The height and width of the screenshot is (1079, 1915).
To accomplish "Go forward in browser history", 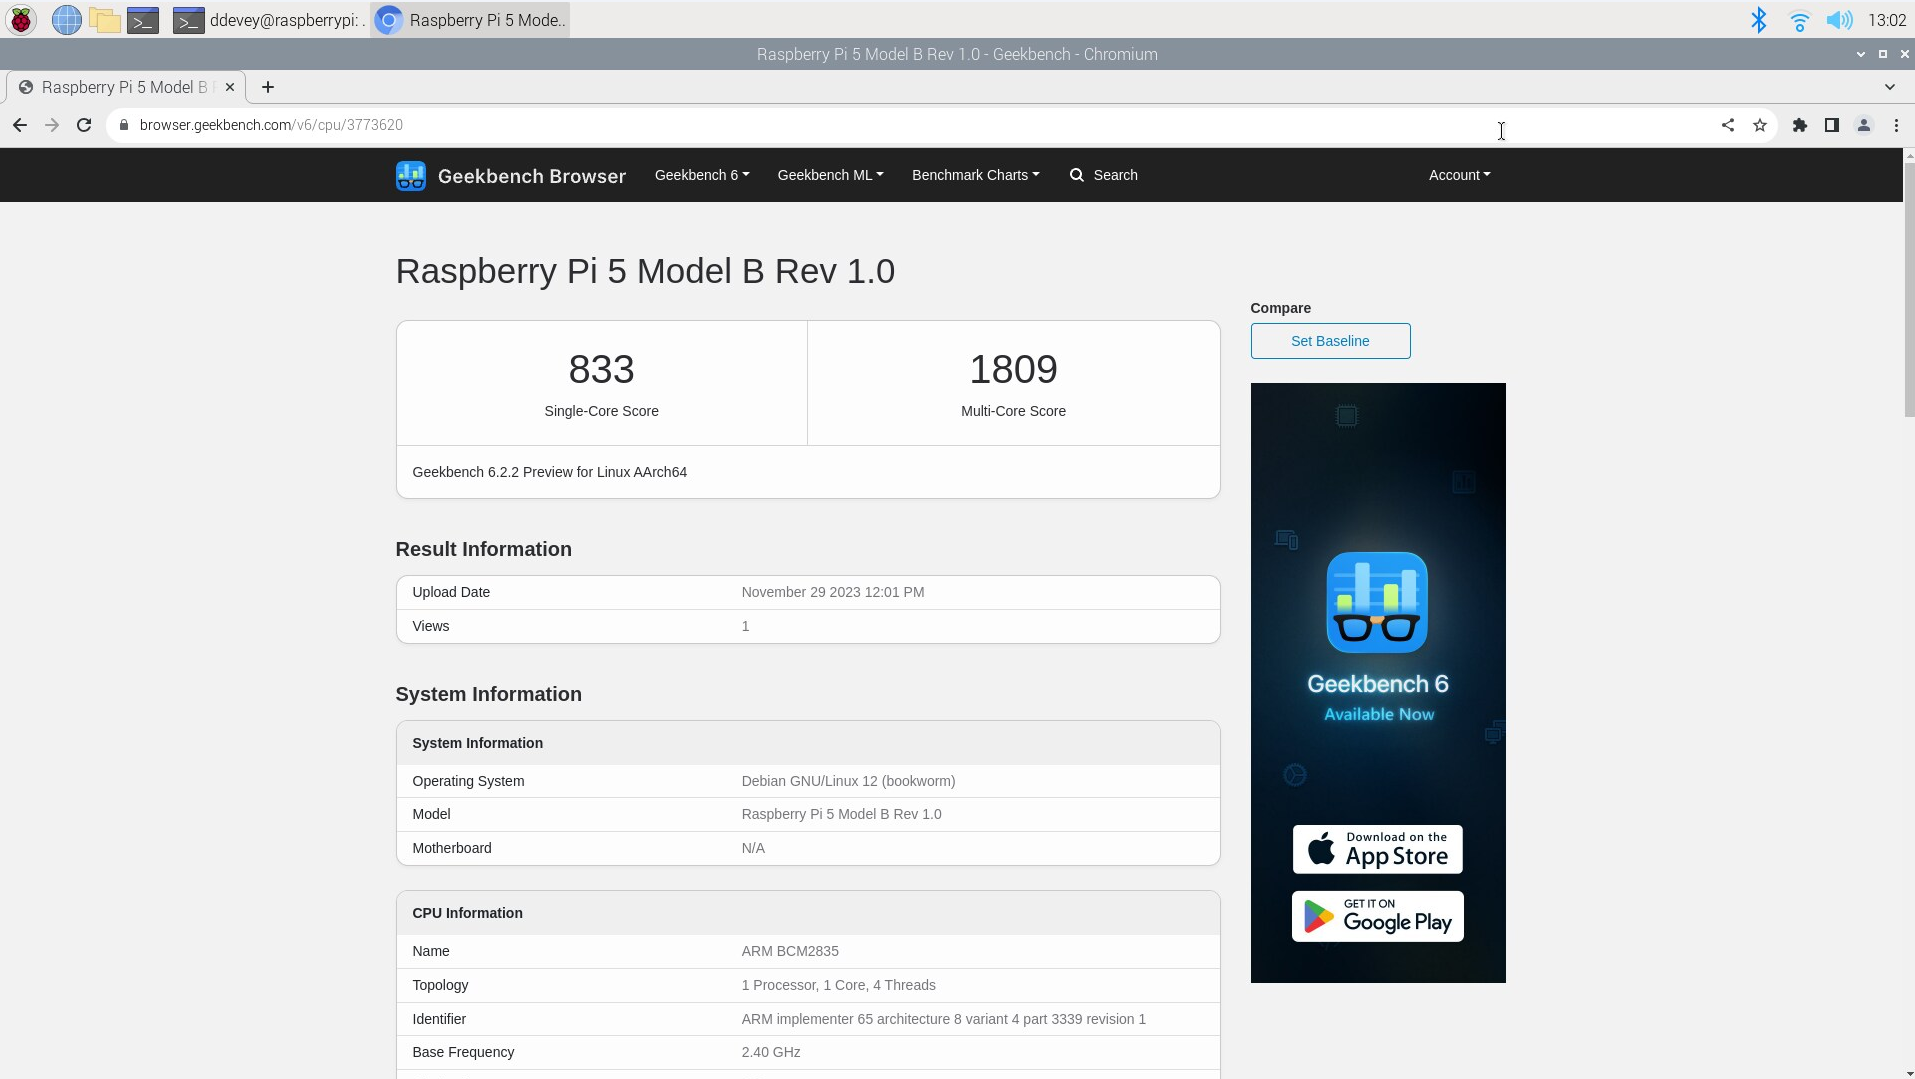I will (x=52, y=125).
